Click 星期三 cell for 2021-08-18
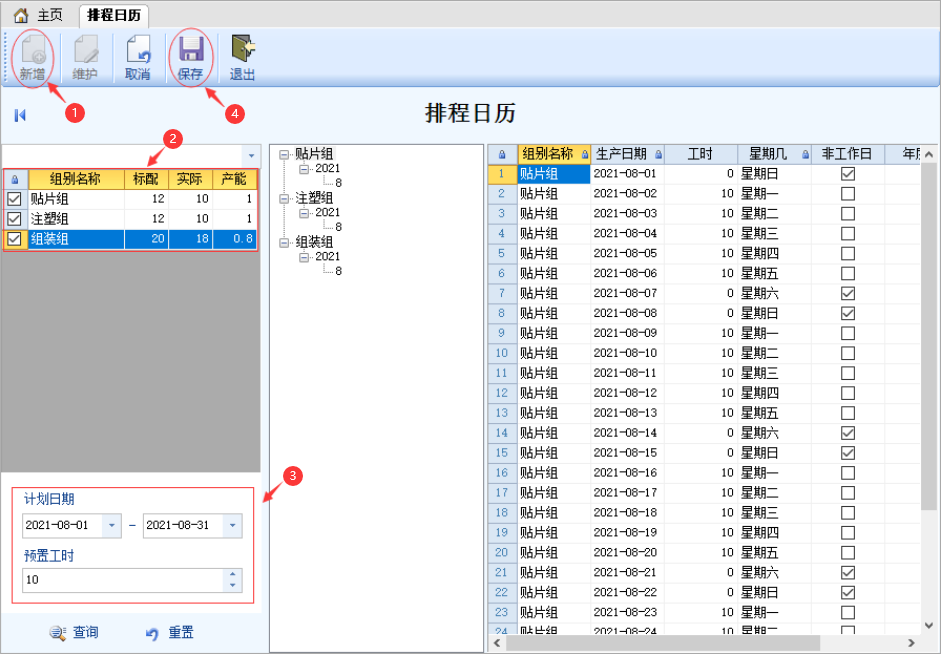Image resolution: width=941 pixels, height=654 pixels. [x=774, y=512]
